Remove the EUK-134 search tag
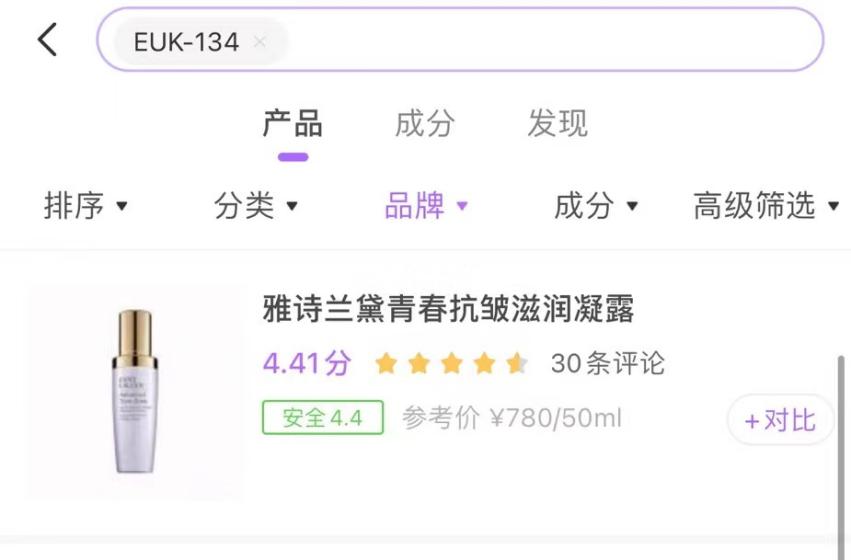The height and width of the screenshot is (560, 851). [x=260, y=42]
